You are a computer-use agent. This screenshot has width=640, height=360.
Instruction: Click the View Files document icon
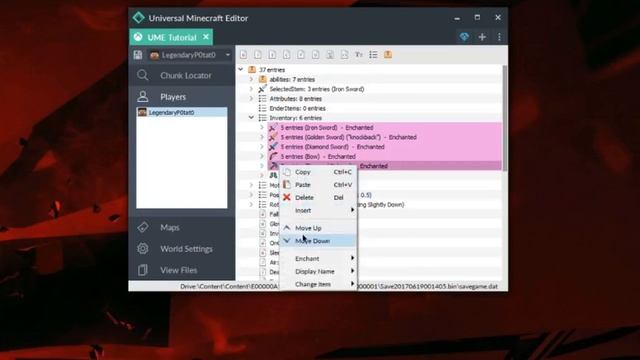click(x=142, y=270)
